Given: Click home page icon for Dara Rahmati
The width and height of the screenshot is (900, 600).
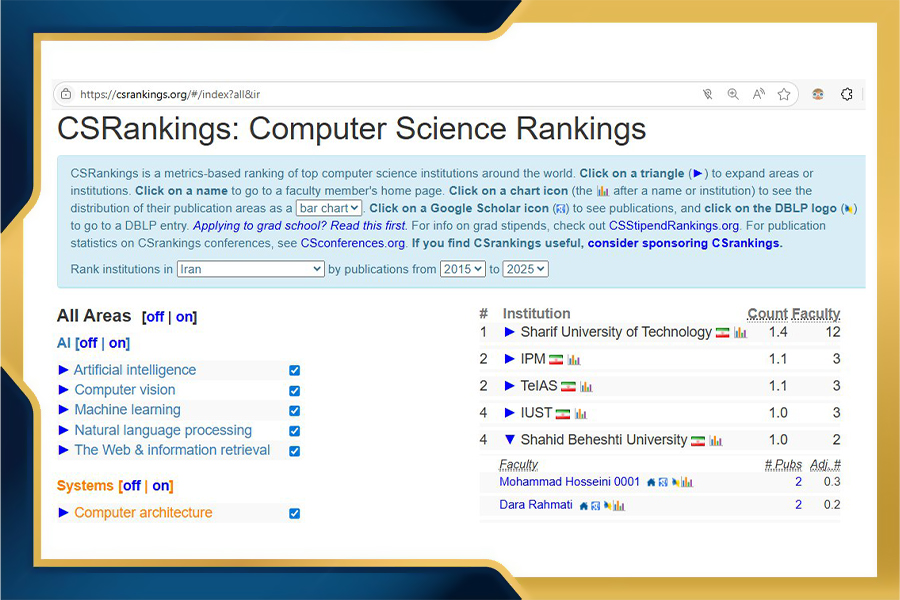Looking at the screenshot, I should [583, 506].
